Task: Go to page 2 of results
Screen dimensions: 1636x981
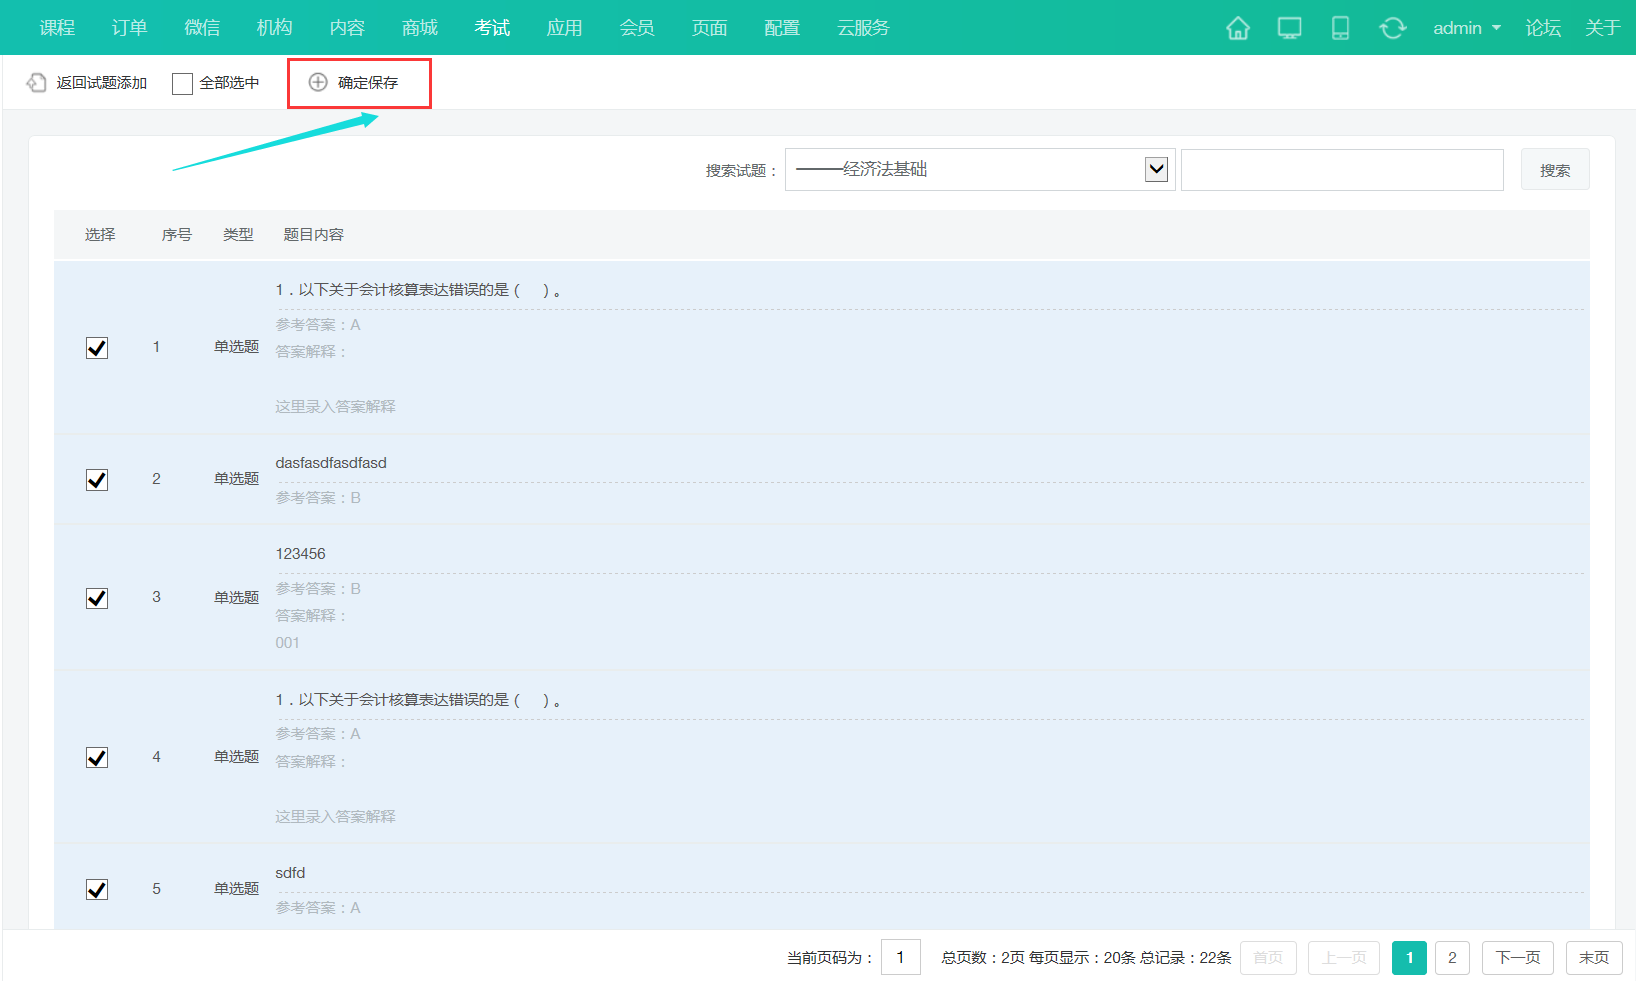Action: [1452, 958]
